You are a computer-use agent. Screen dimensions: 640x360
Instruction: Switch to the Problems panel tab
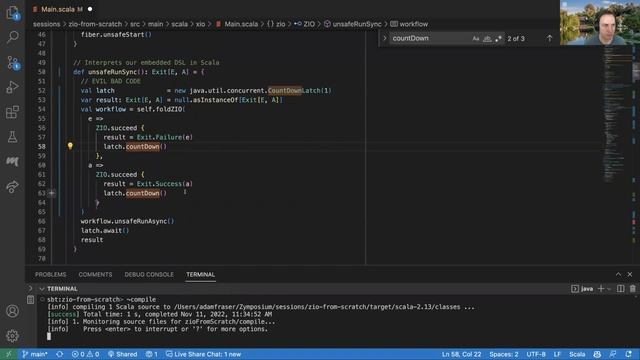(51, 274)
